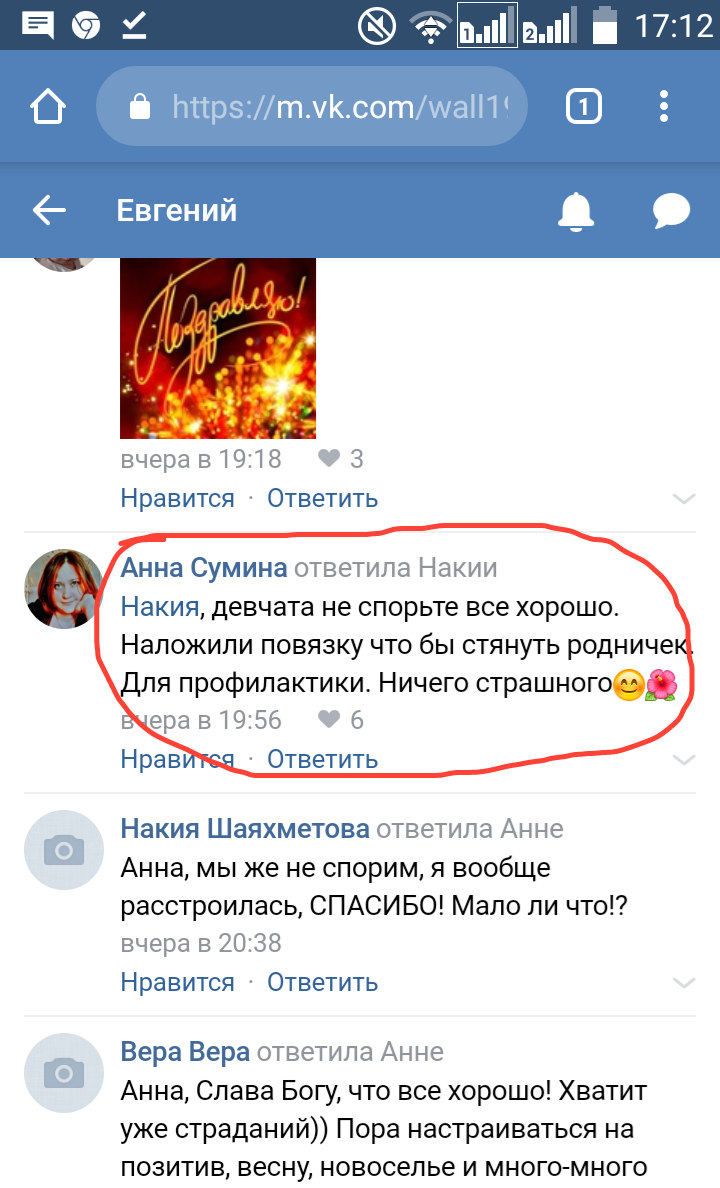Tap the Накия mention in Анна's reply
This screenshot has width=720, height=1188.
[160, 607]
